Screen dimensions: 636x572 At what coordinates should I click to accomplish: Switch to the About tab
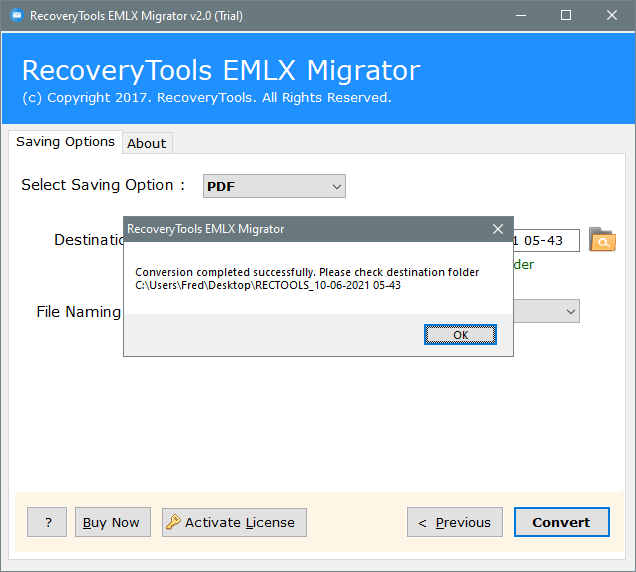[x=147, y=143]
